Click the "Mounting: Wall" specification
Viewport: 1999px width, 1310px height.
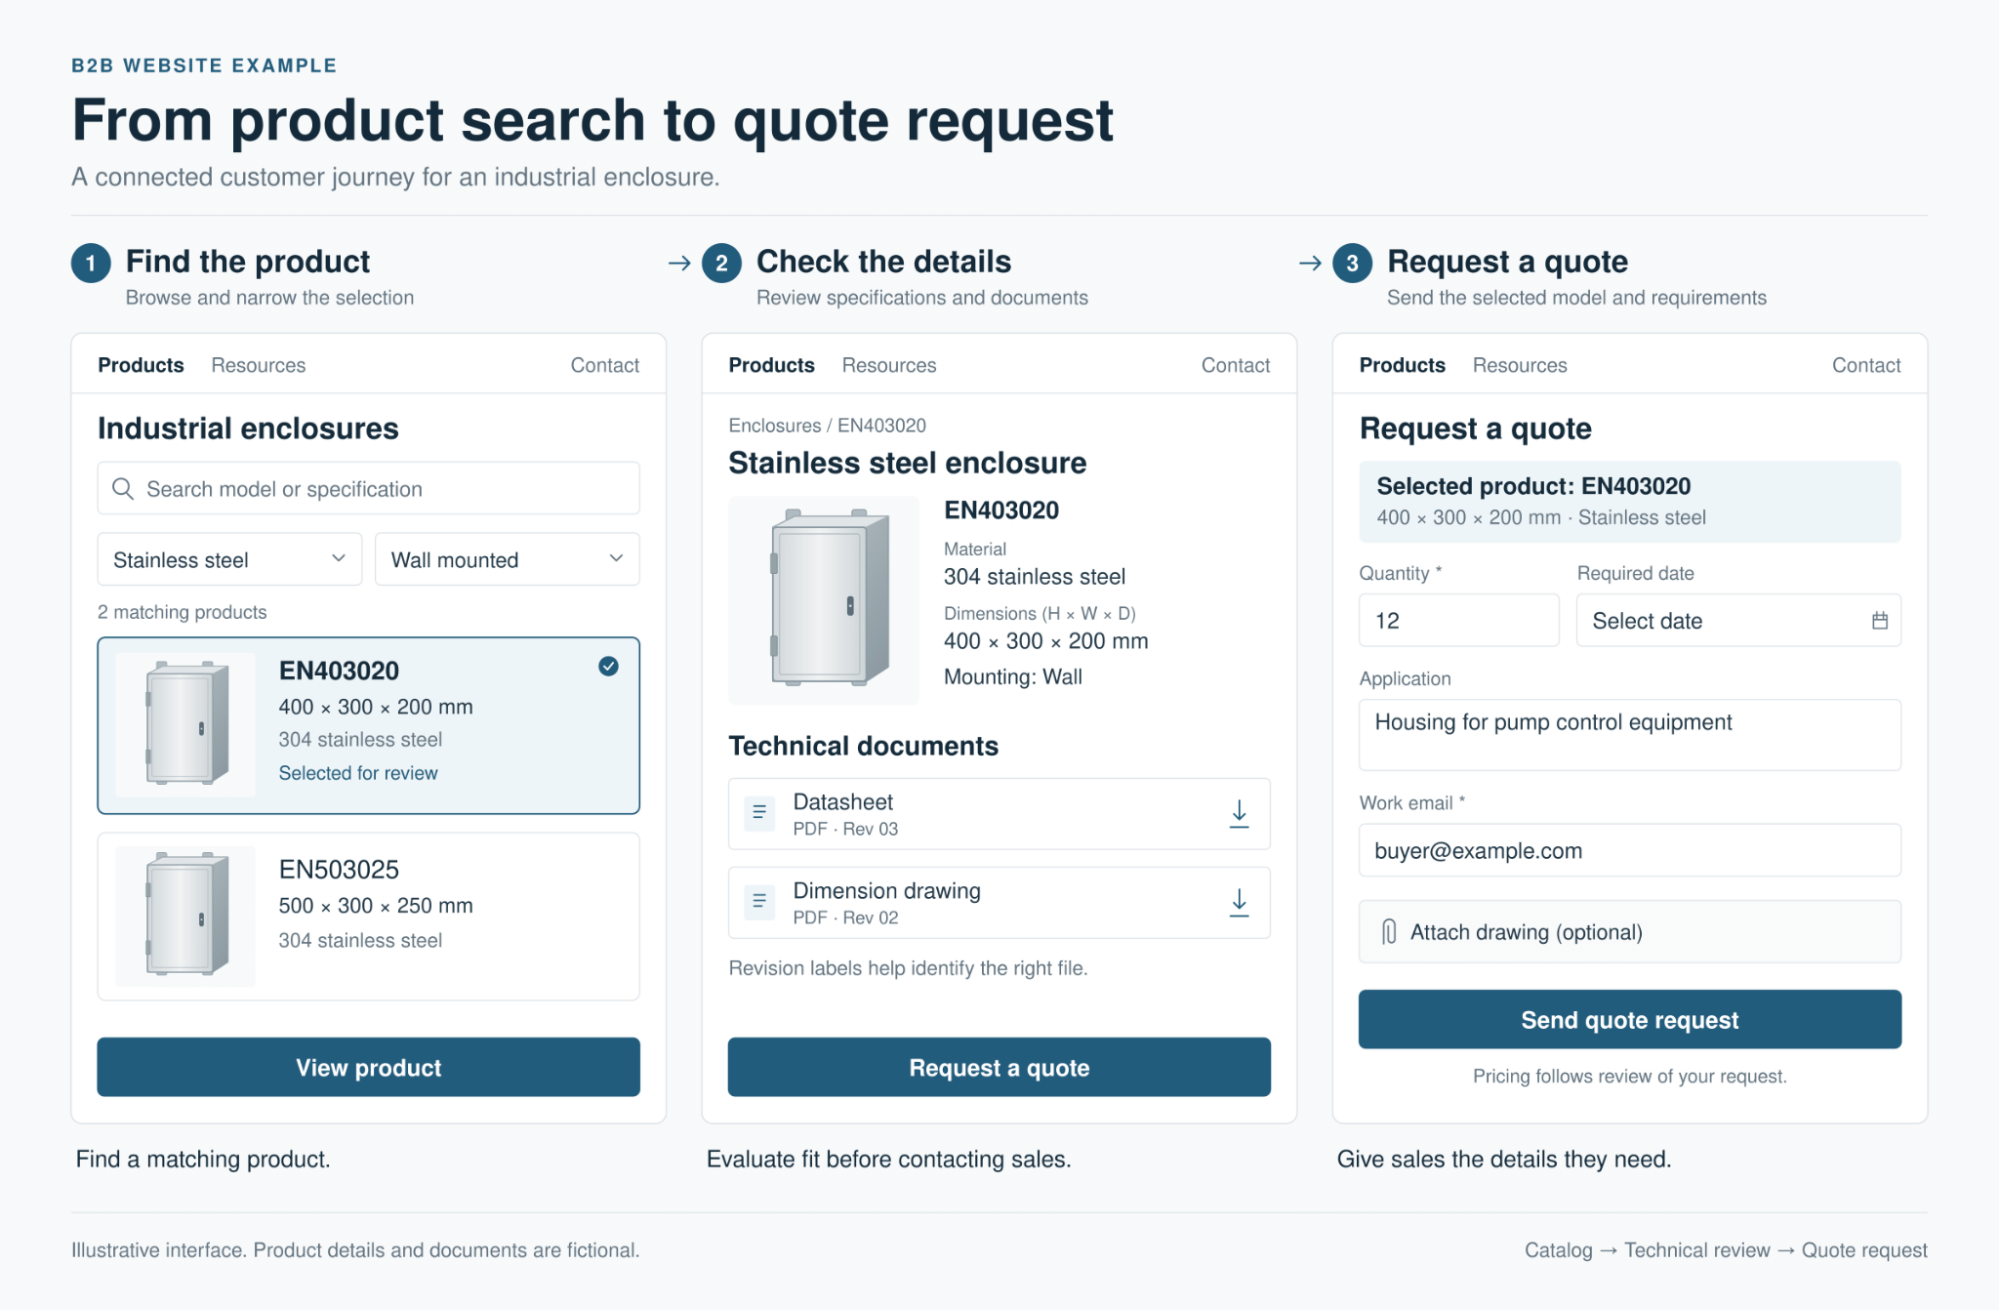[1013, 677]
